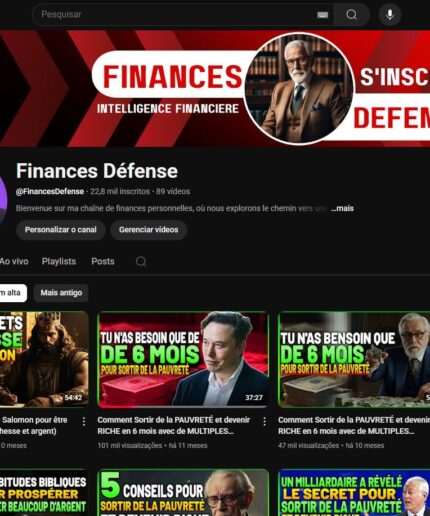Viewport: 430px width, 516px height.
Task: Expand channel description with ...mais
Action: [342, 208]
